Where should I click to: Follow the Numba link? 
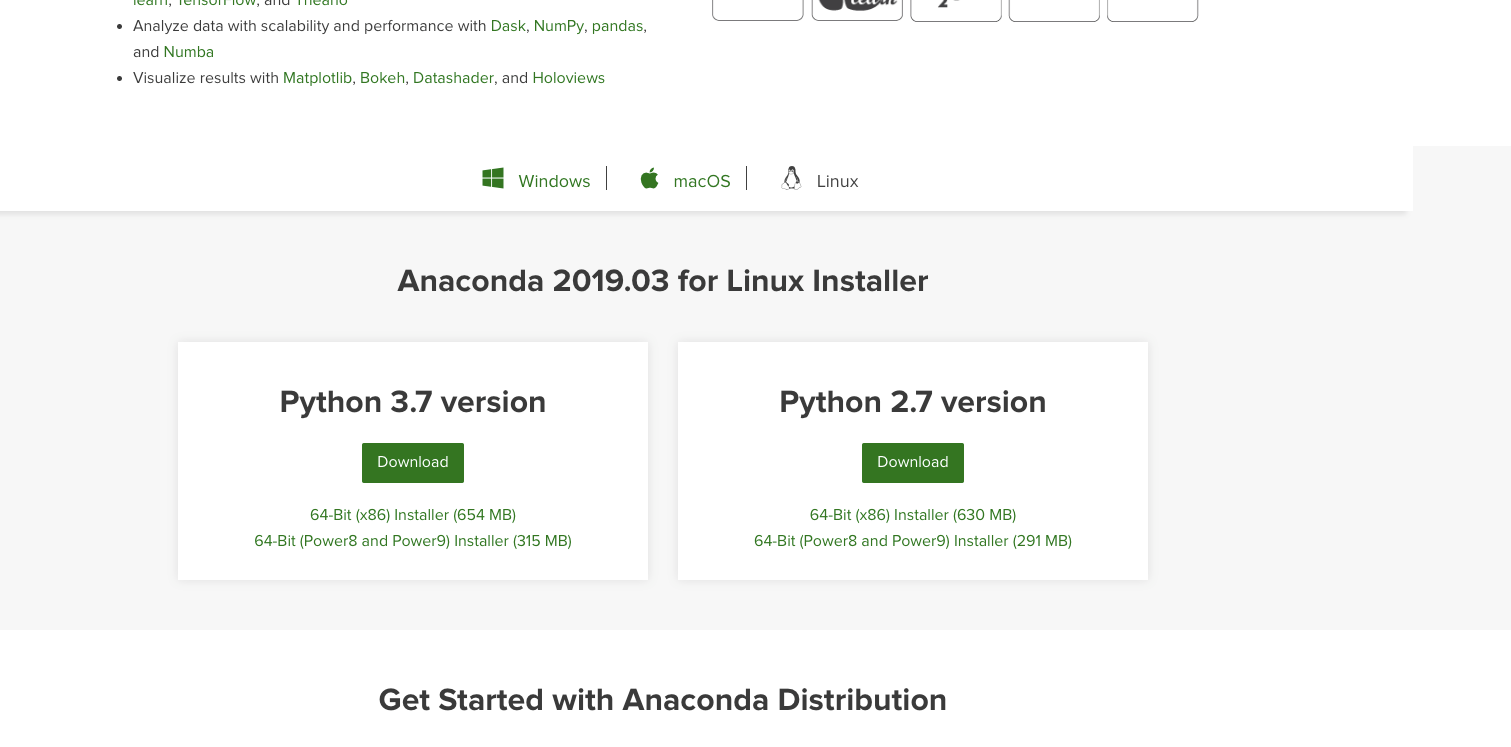tap(188, 52)
